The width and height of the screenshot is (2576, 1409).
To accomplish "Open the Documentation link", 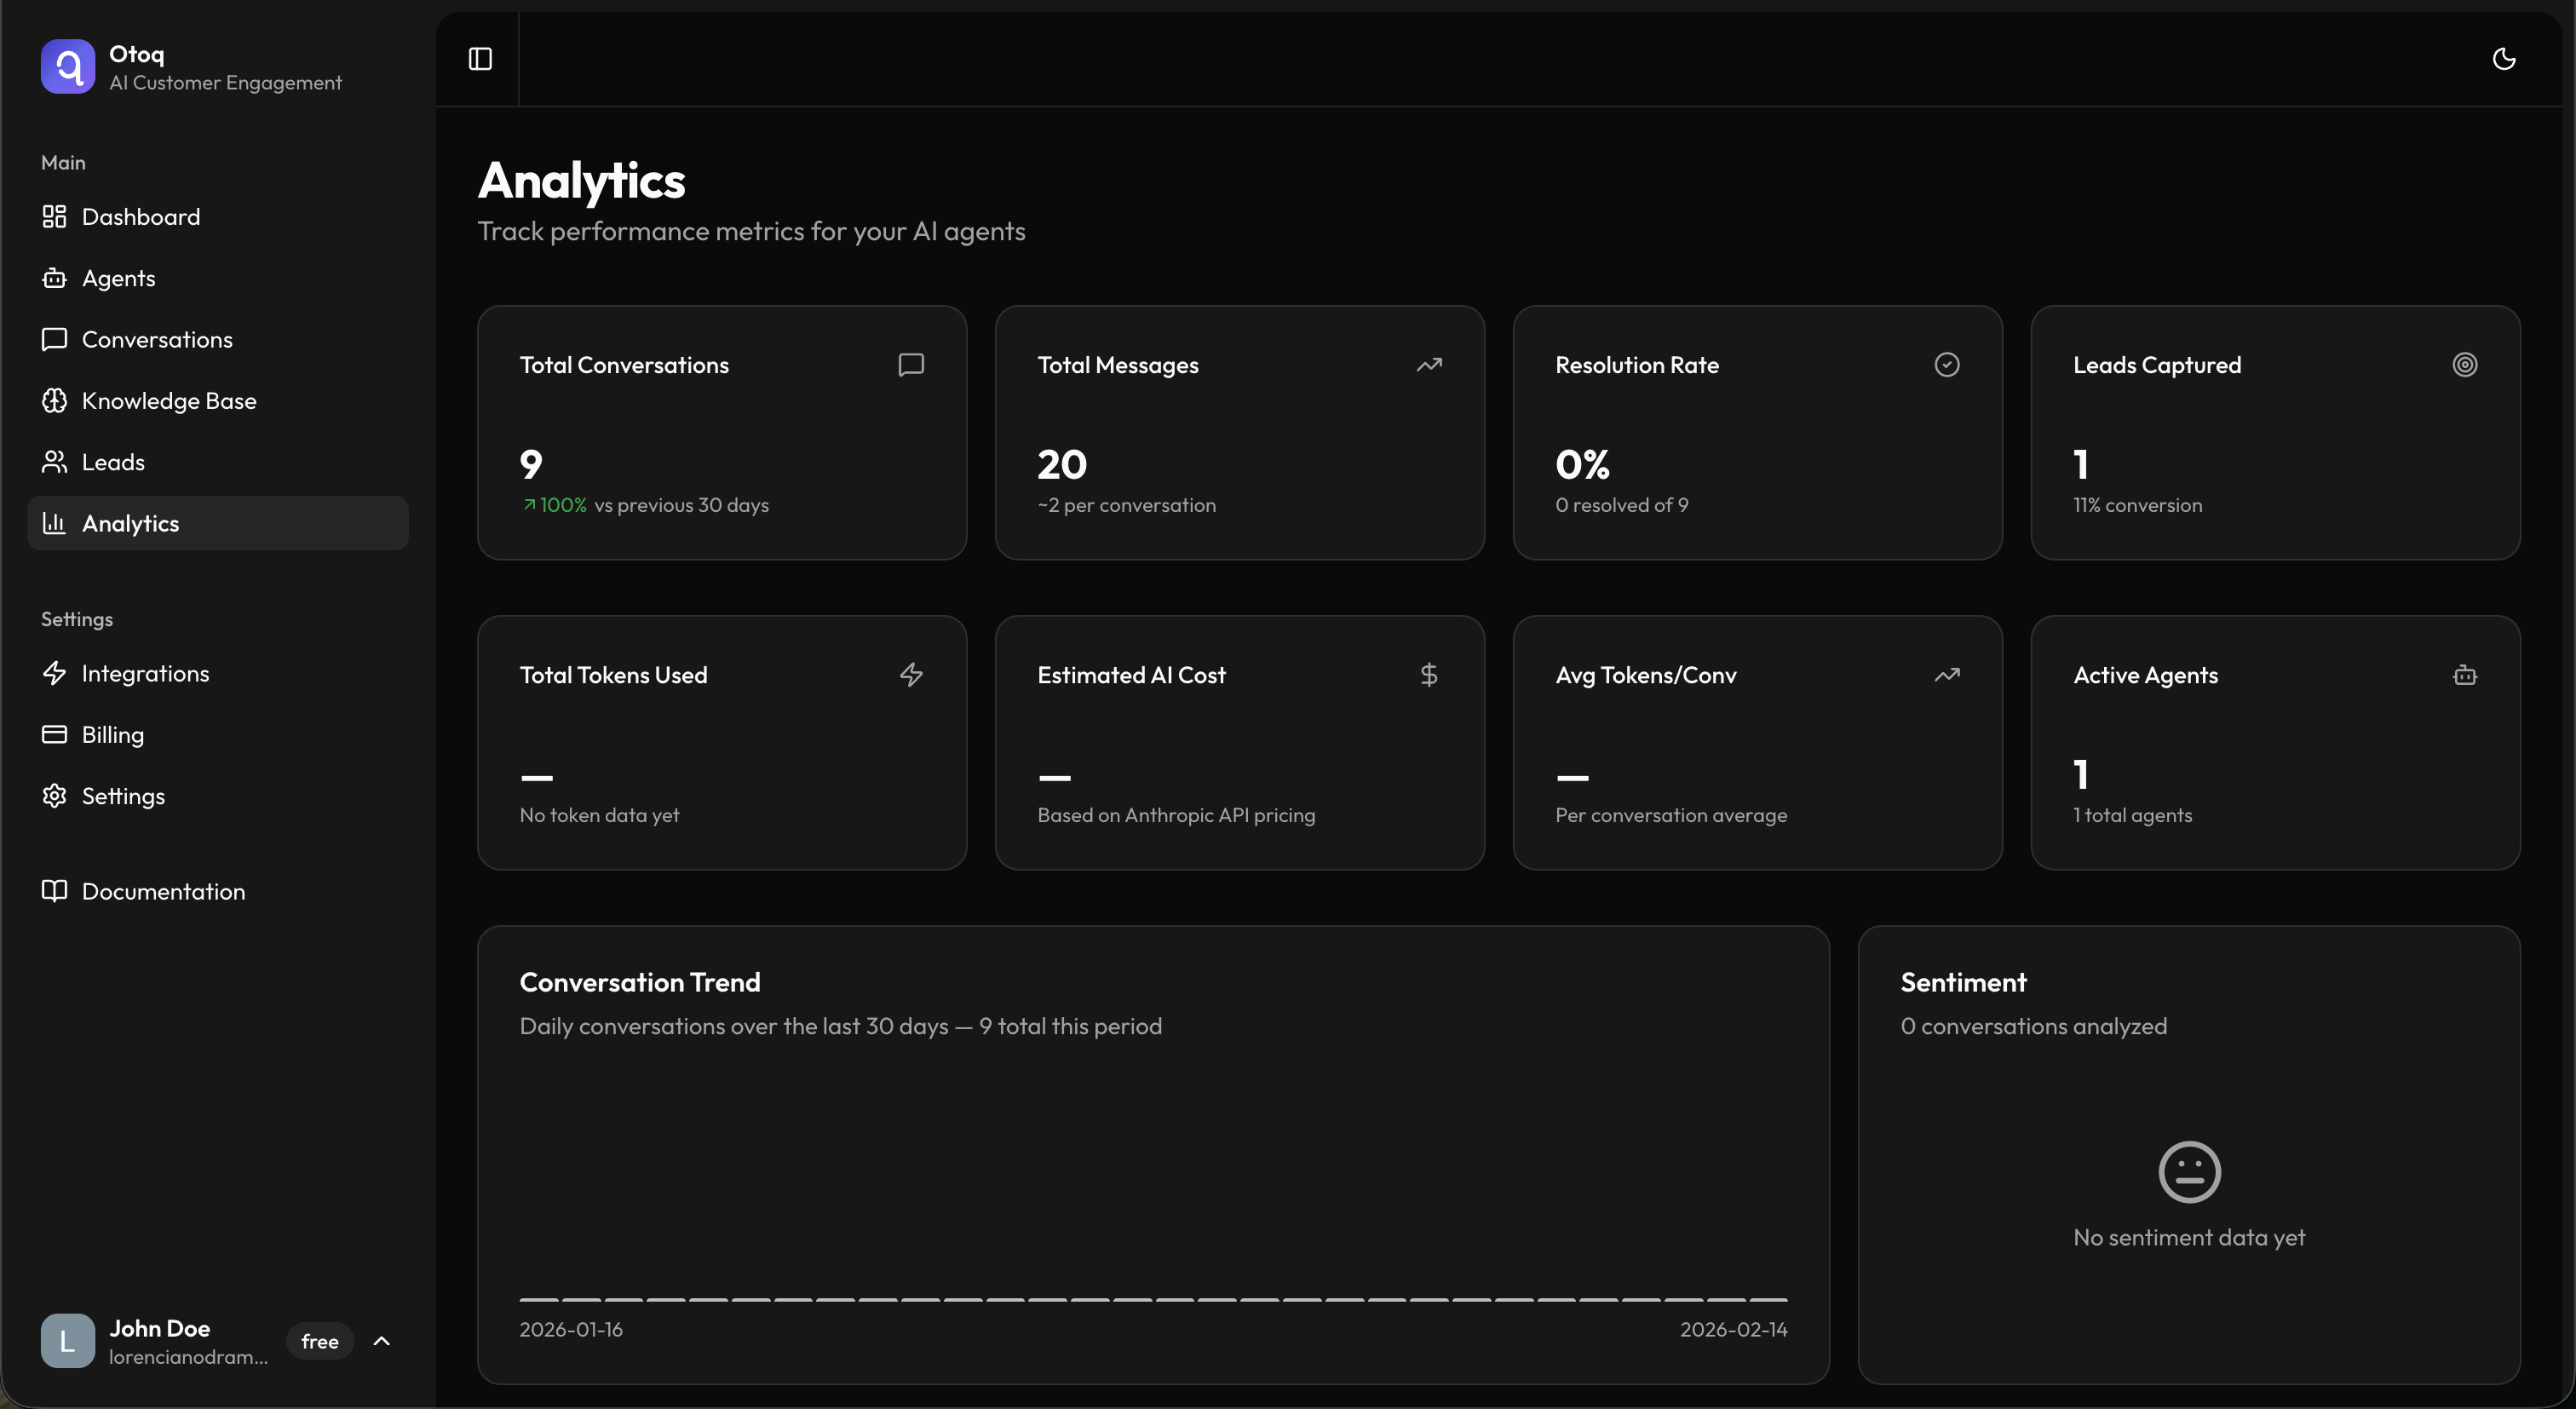I will pyautogui.click(x=162, y=891).
